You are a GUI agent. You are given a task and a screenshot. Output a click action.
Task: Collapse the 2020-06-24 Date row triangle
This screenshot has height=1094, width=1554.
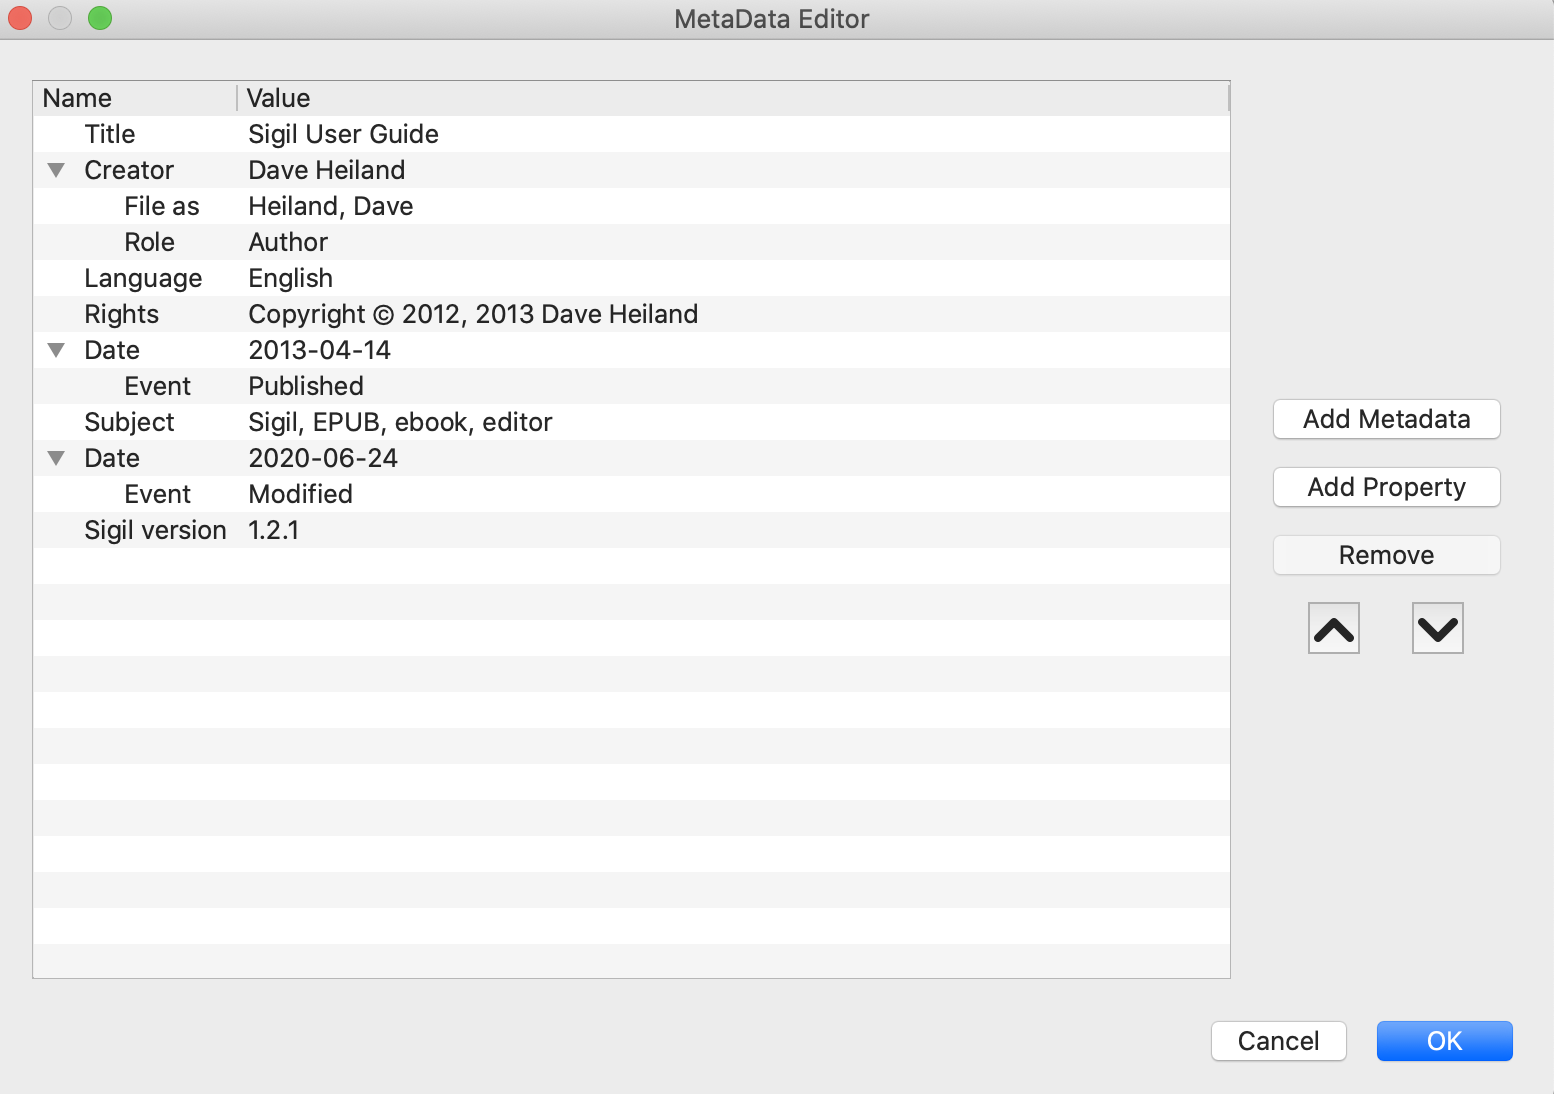pos(57,458)
